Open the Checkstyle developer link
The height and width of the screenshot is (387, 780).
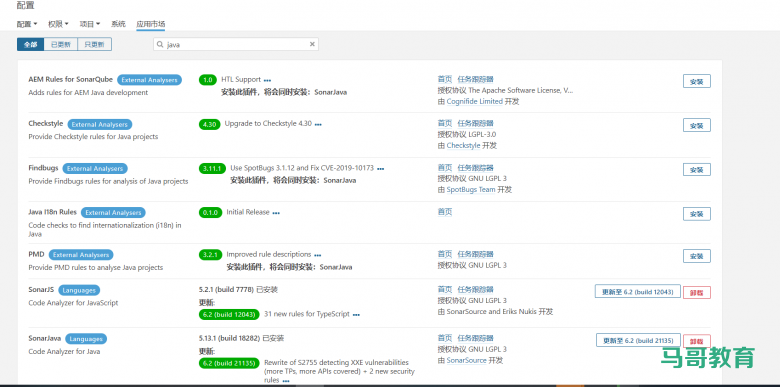463,146
